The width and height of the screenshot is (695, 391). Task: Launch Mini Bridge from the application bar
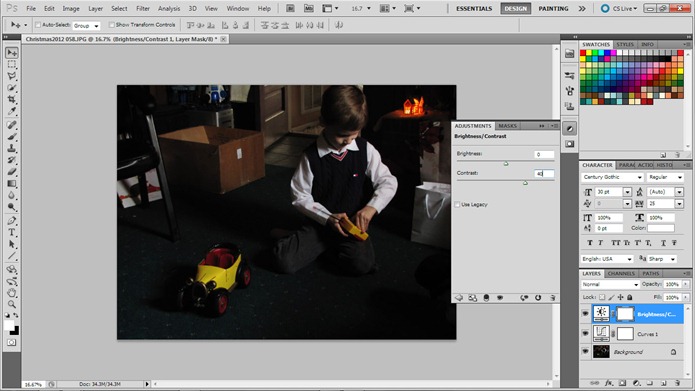pyautogui.click(x=308, y=8)
